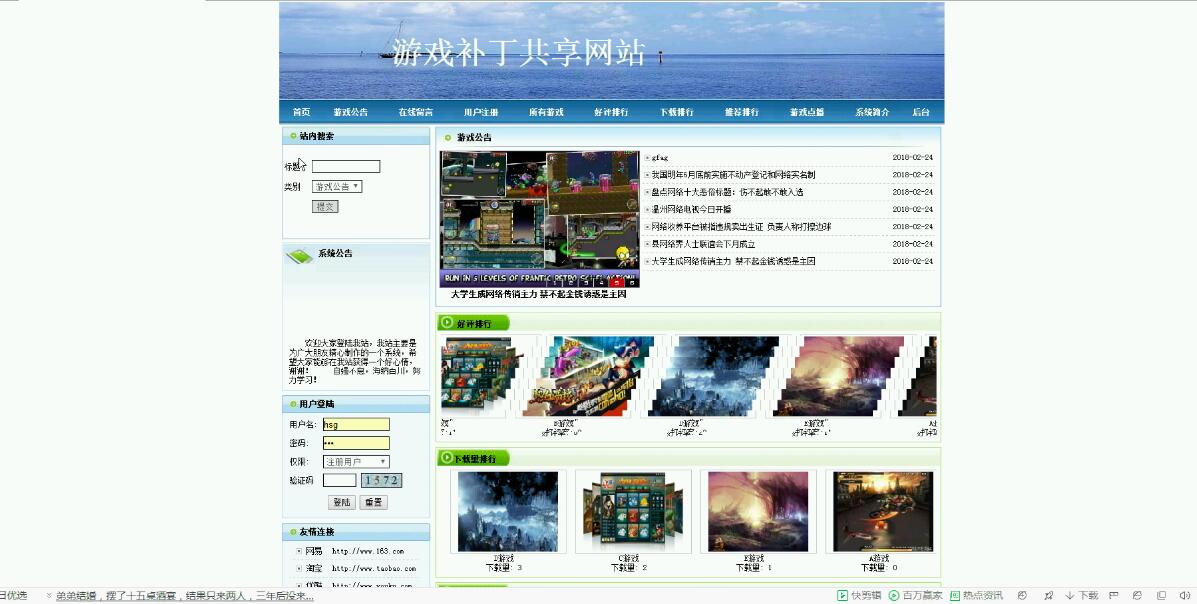Open the 首页 home menu item
1197x604 pixels.
point(301,112)
